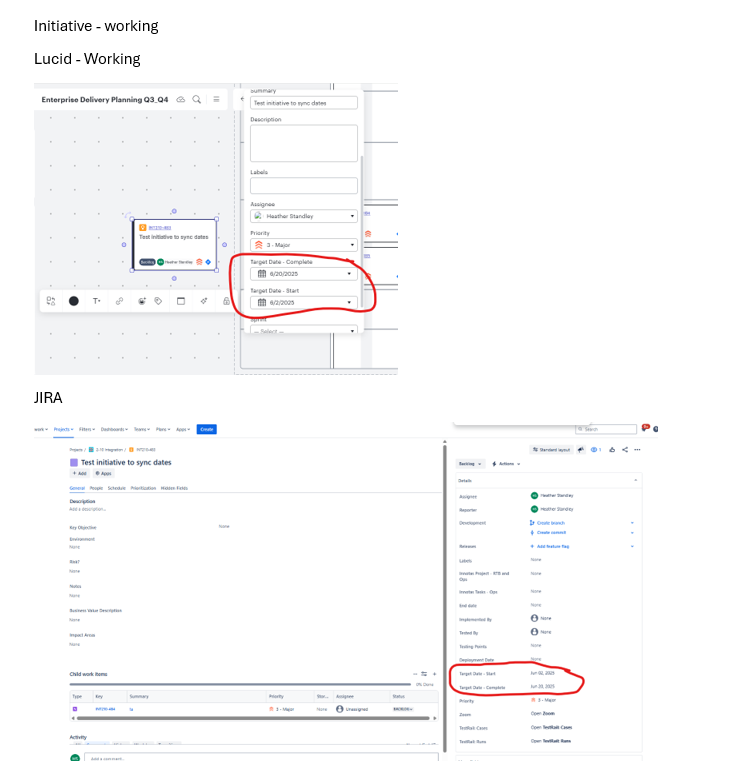The image size is (742, 783).
Task: Click the blue Jira diamond icon on card
Action: click(x=208, y=262)
